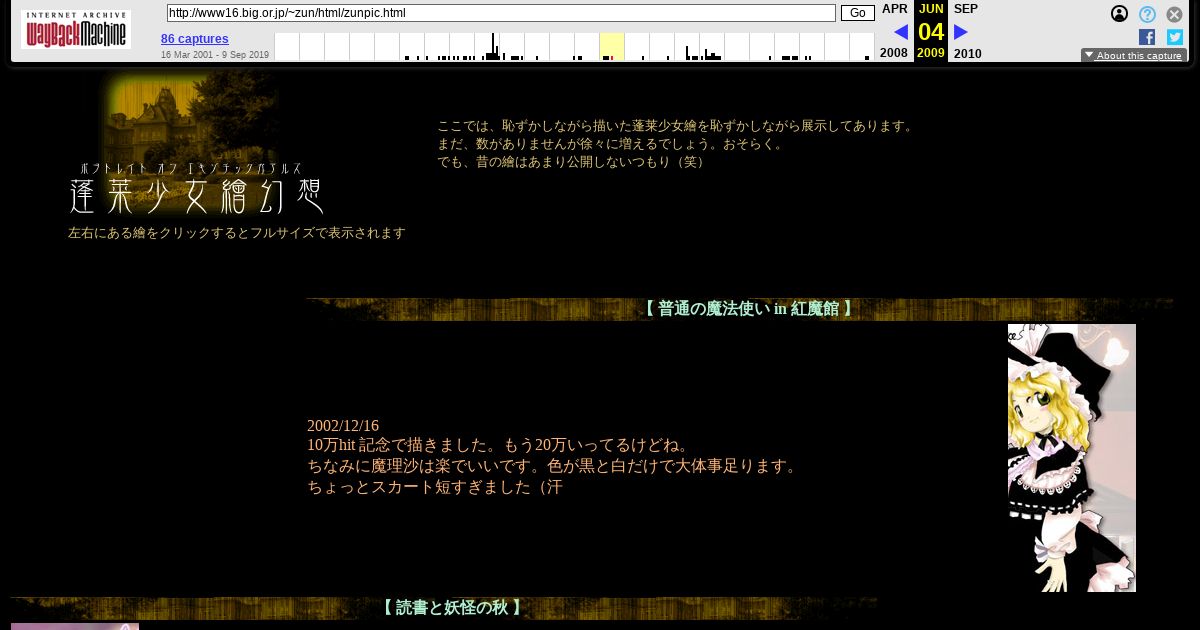
Task: Click line ここでは、恥ずかしながら描いた
Action: (677, 126)
